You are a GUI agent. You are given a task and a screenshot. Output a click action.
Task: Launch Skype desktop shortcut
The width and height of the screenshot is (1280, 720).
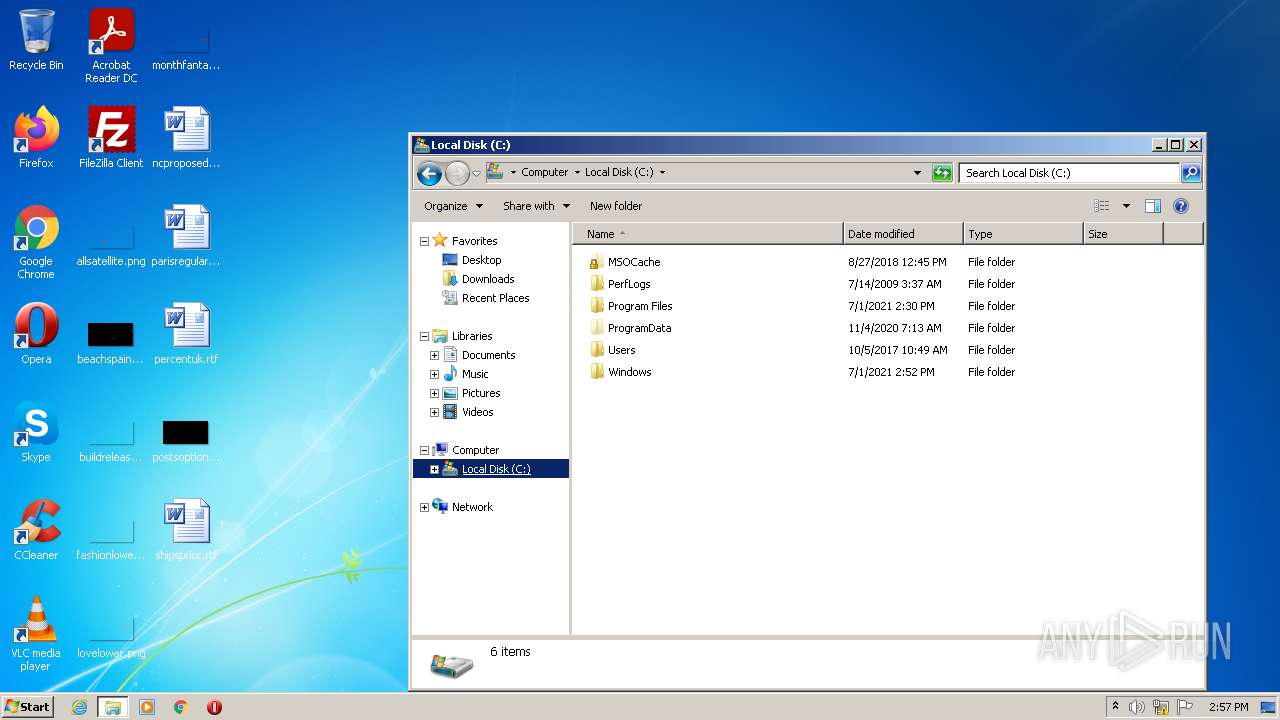[x=36, y=432]
